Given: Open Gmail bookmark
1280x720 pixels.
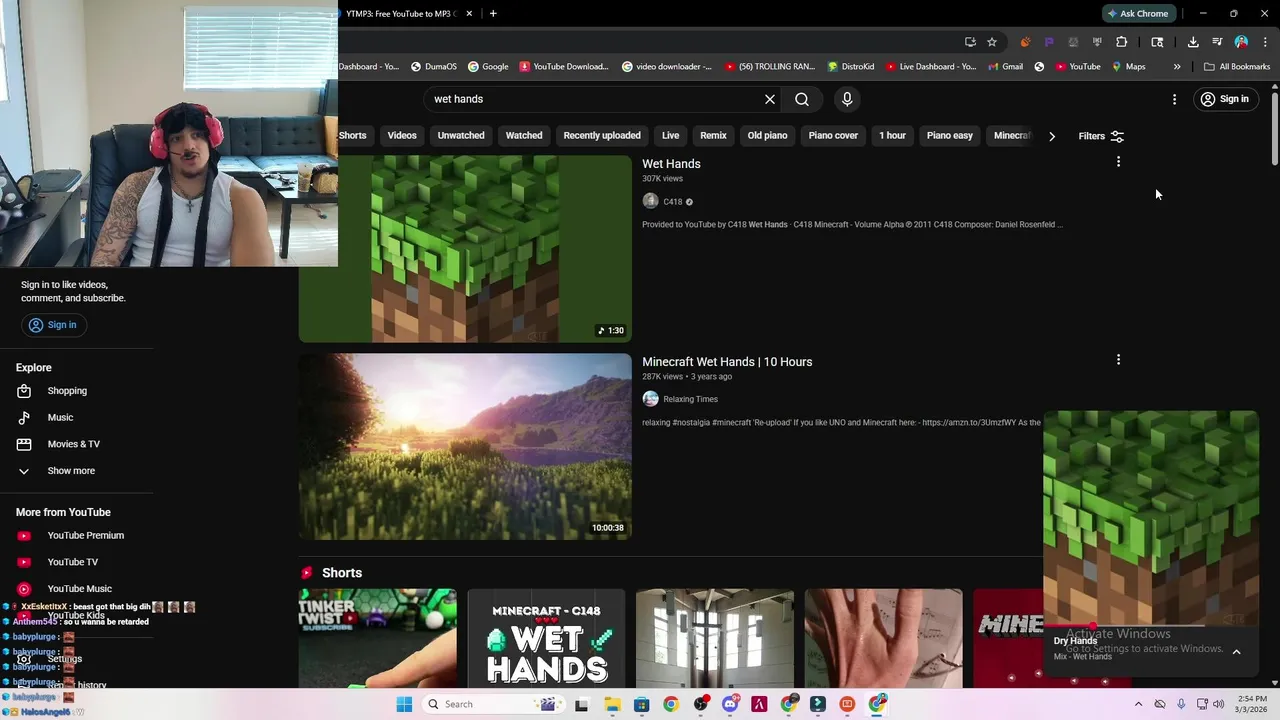Looking at the screenshot, I should coord(1005,67).
